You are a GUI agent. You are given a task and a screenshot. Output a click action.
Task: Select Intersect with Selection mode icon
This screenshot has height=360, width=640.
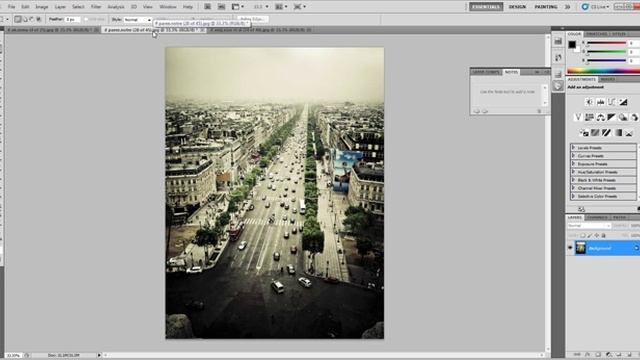(39, 19)
